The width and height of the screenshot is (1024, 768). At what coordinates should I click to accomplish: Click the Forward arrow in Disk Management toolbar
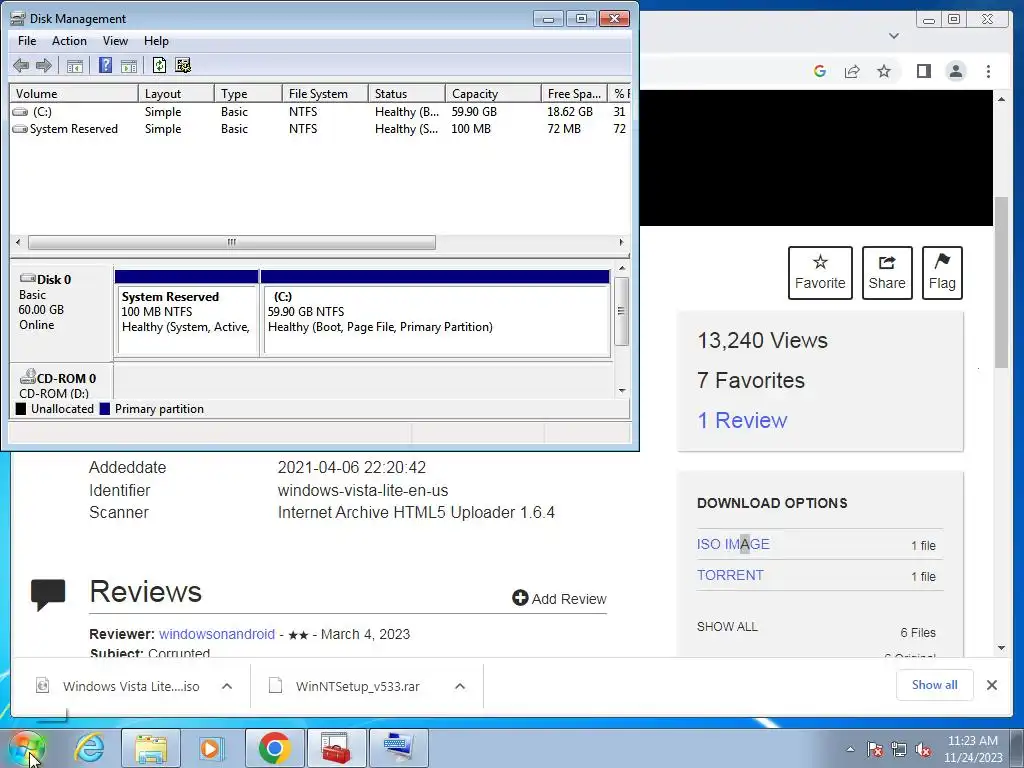44,65
